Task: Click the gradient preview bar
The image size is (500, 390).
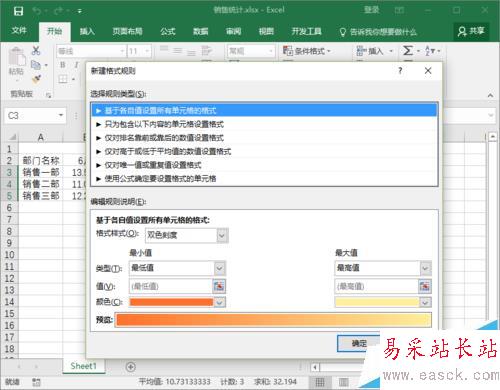Action: 274,320
